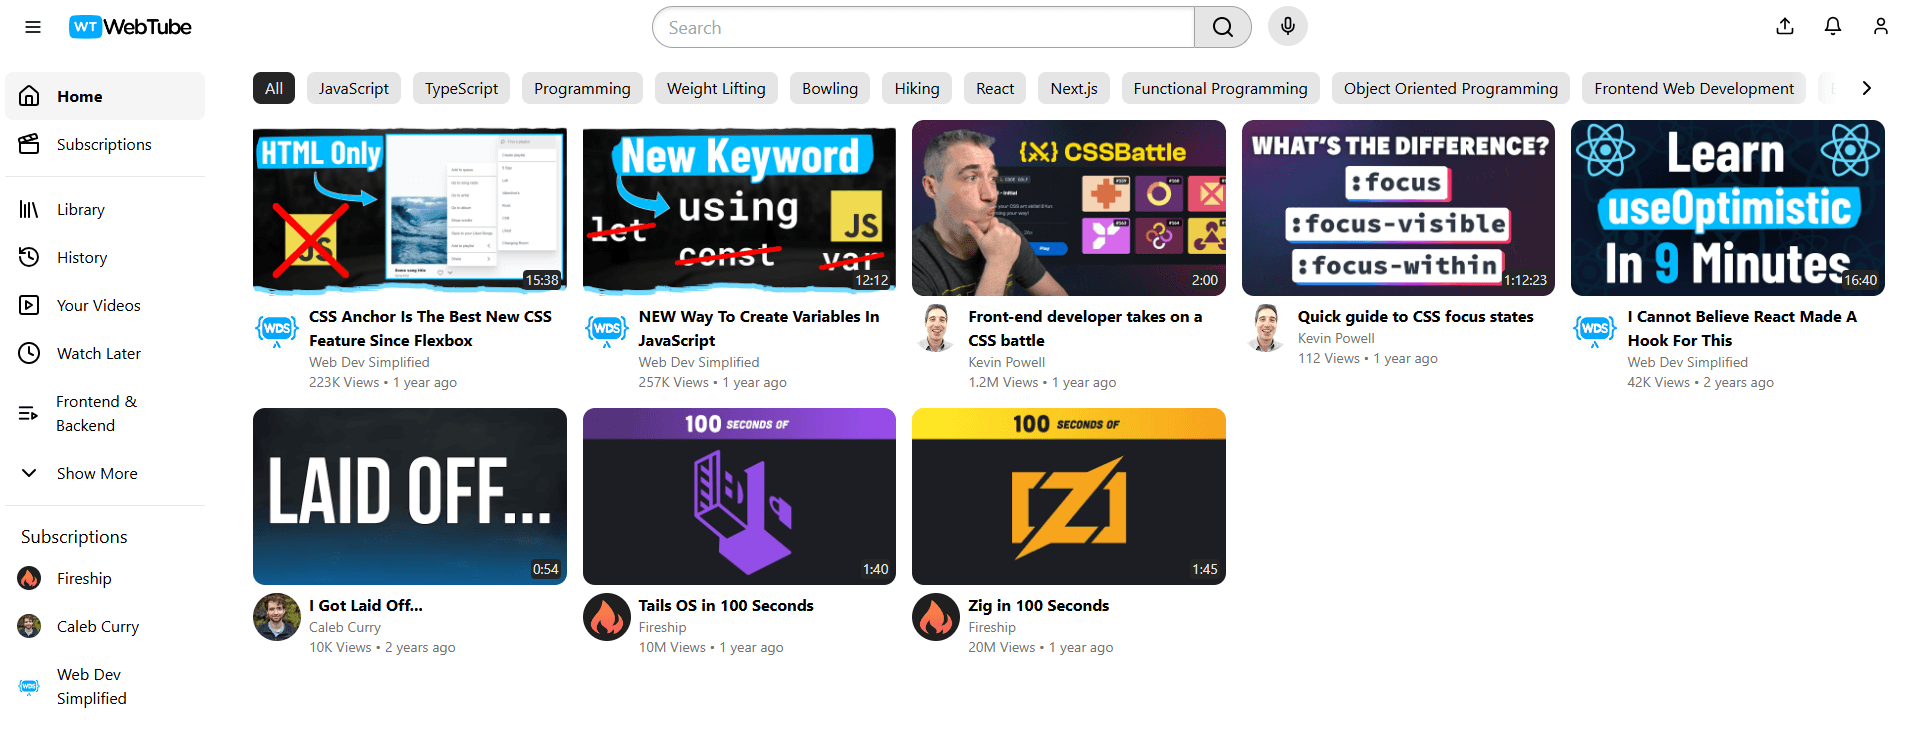Screen dimensions: 1915x729
Task: Click the Your Videos icon
Action: pyautogui.click(x=29, y=305)
